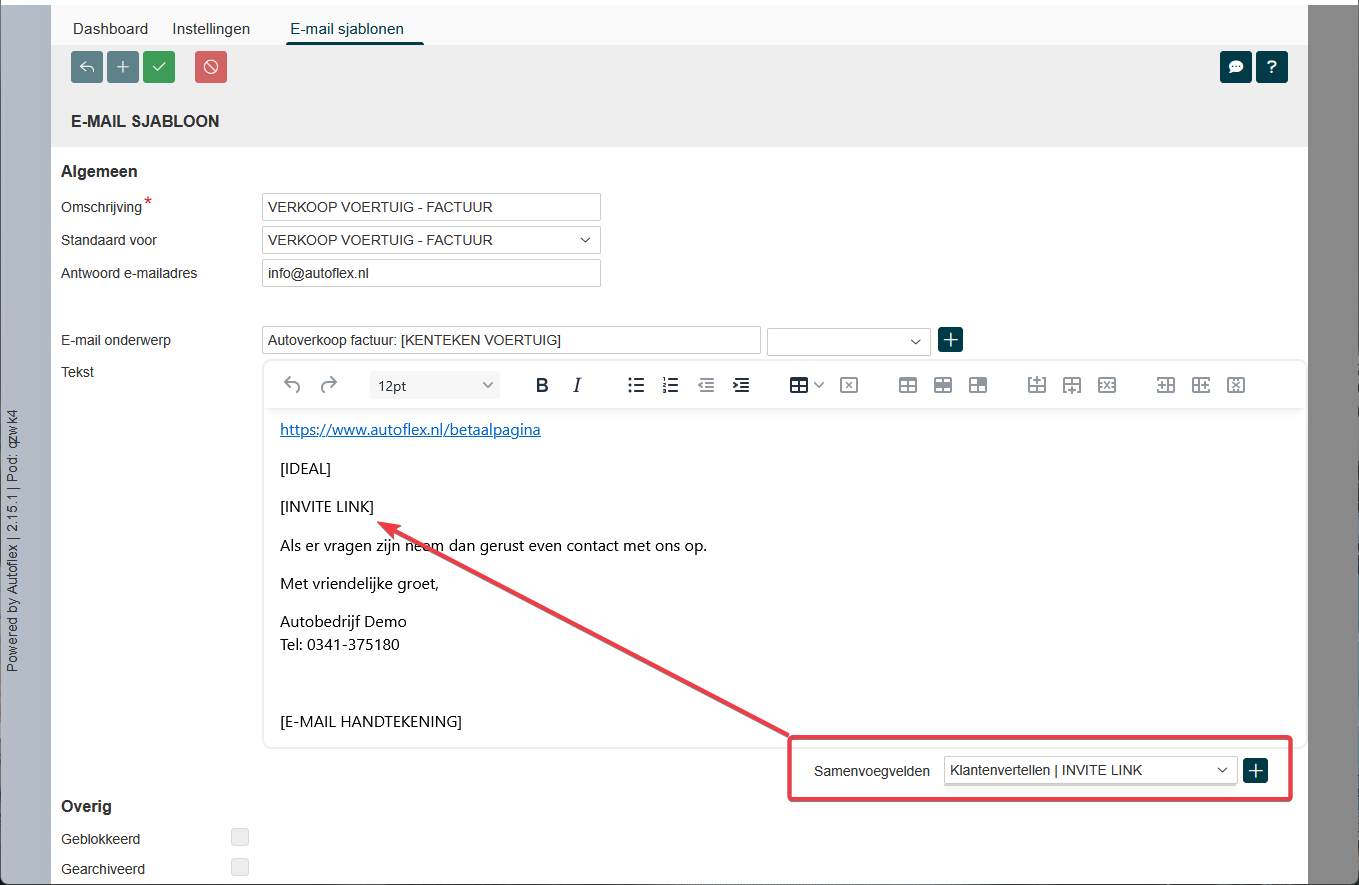The width and height of the screenshot is (1359, 885).
Task: Switch to the Dashboard tab
Action: (x=110, y=29)
